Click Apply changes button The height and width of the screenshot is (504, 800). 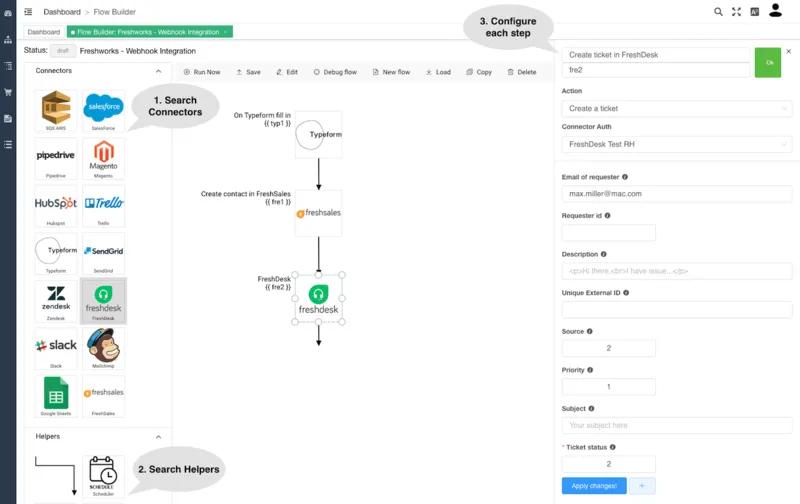point(594,486)
